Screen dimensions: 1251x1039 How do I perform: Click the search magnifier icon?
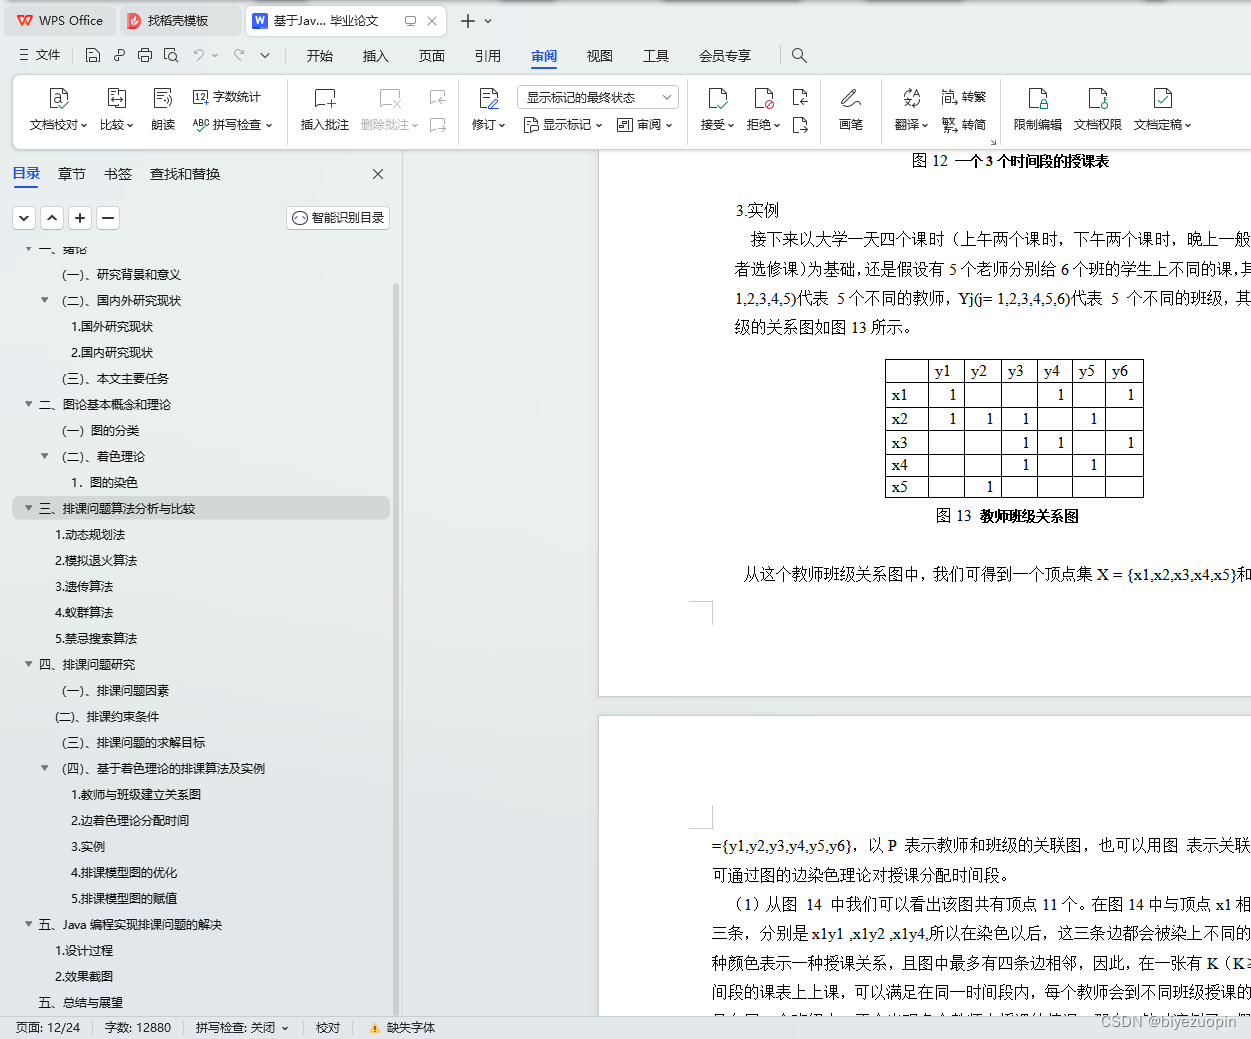pyautogui.click(x=799, y=55)
